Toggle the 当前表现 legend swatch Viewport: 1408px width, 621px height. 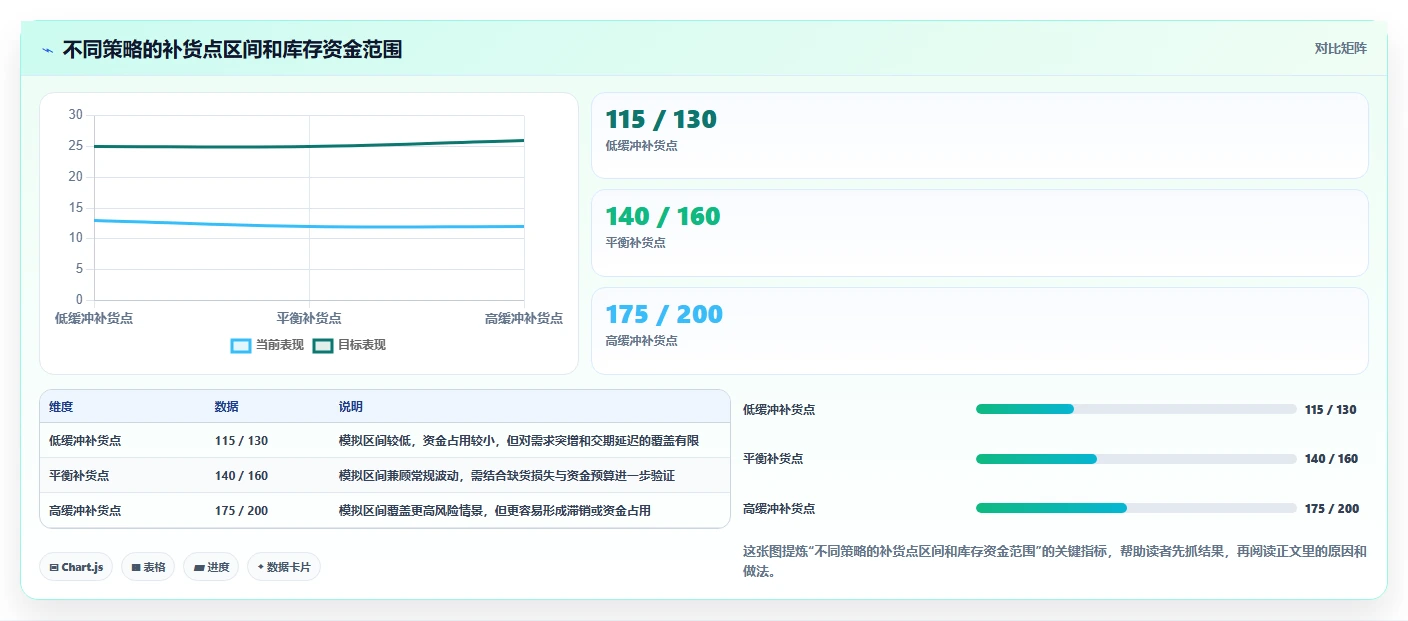tap(241, 345)
